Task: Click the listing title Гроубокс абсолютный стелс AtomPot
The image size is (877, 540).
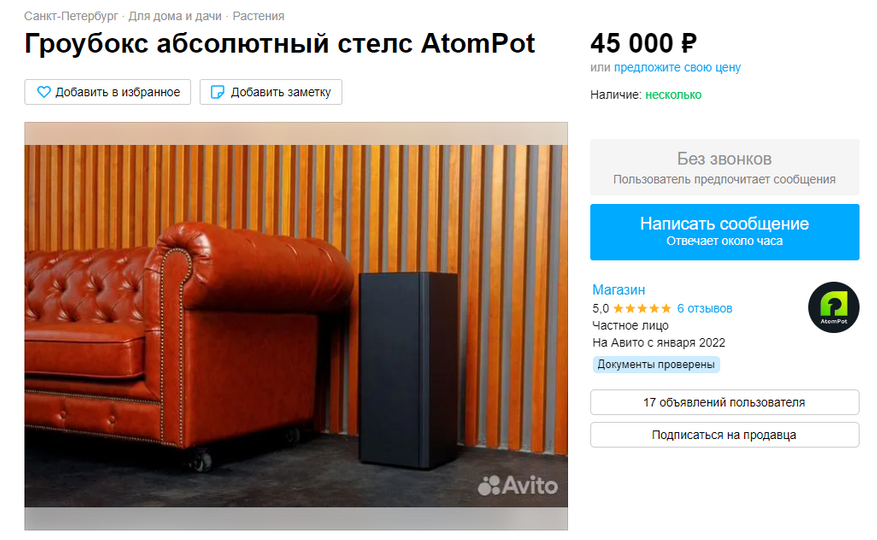Action: [x=280, y=44]
